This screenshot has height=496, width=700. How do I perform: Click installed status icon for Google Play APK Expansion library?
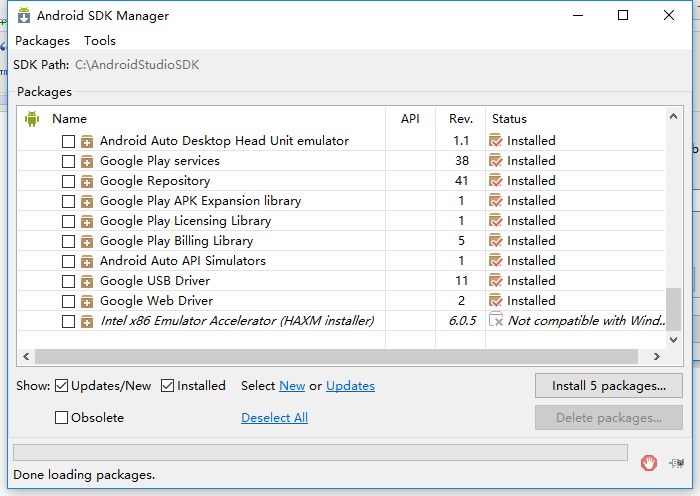[x=496, y=201]
